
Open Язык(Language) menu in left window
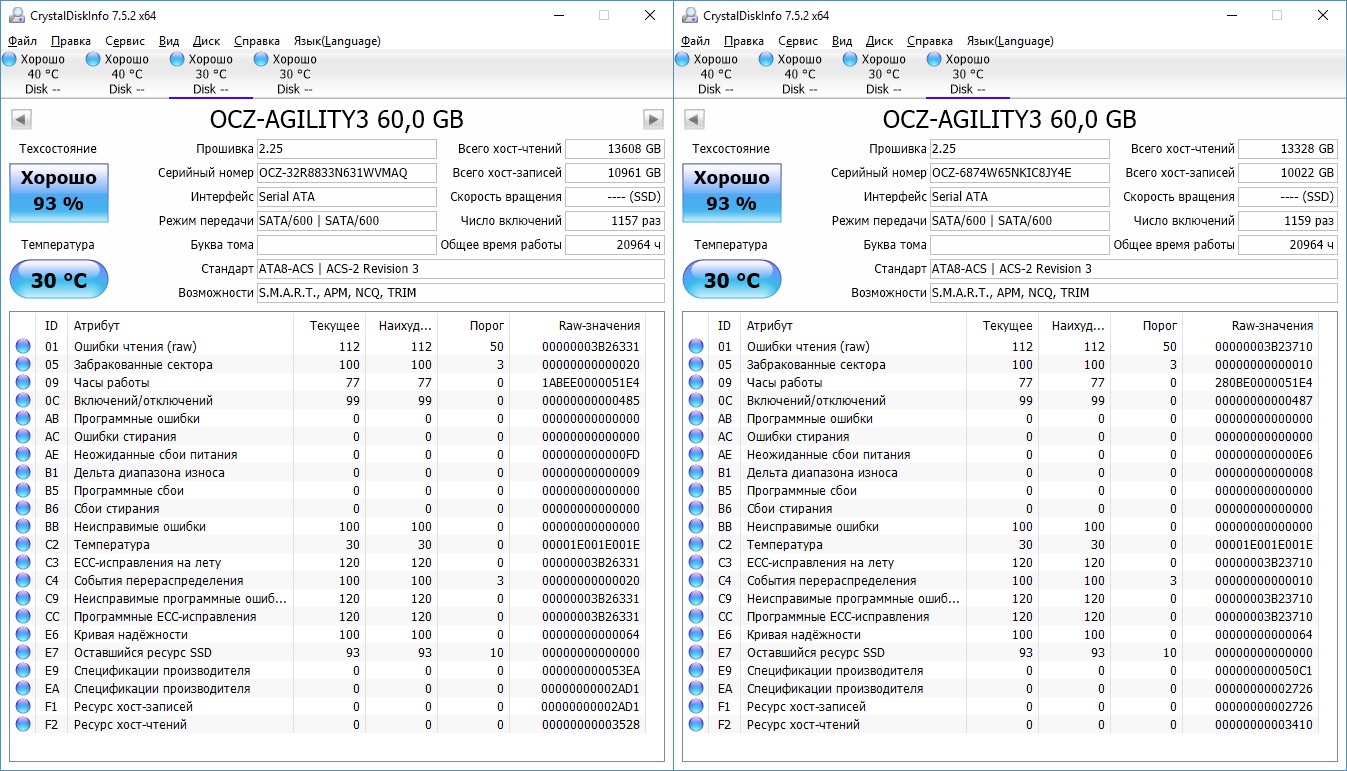[x=337, y=41]
